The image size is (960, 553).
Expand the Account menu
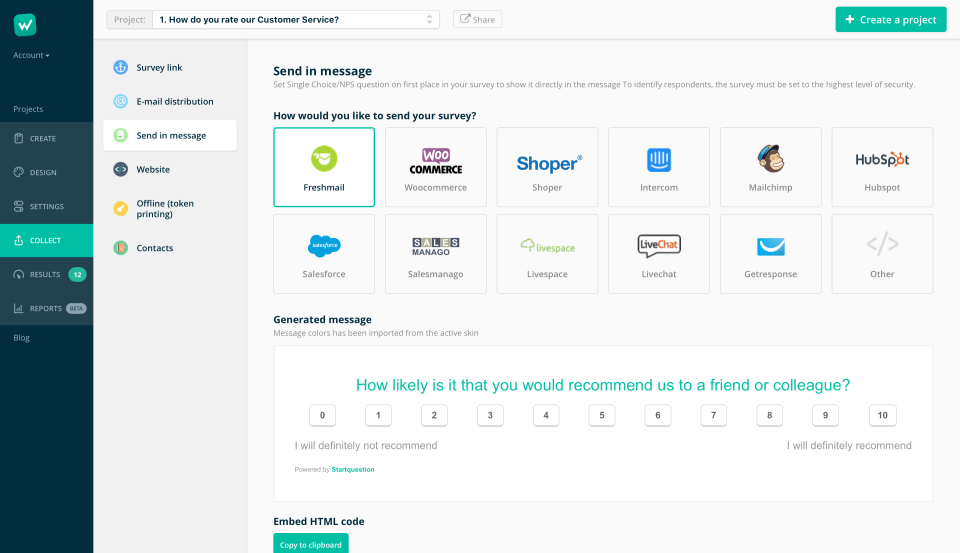pos(31,55)
